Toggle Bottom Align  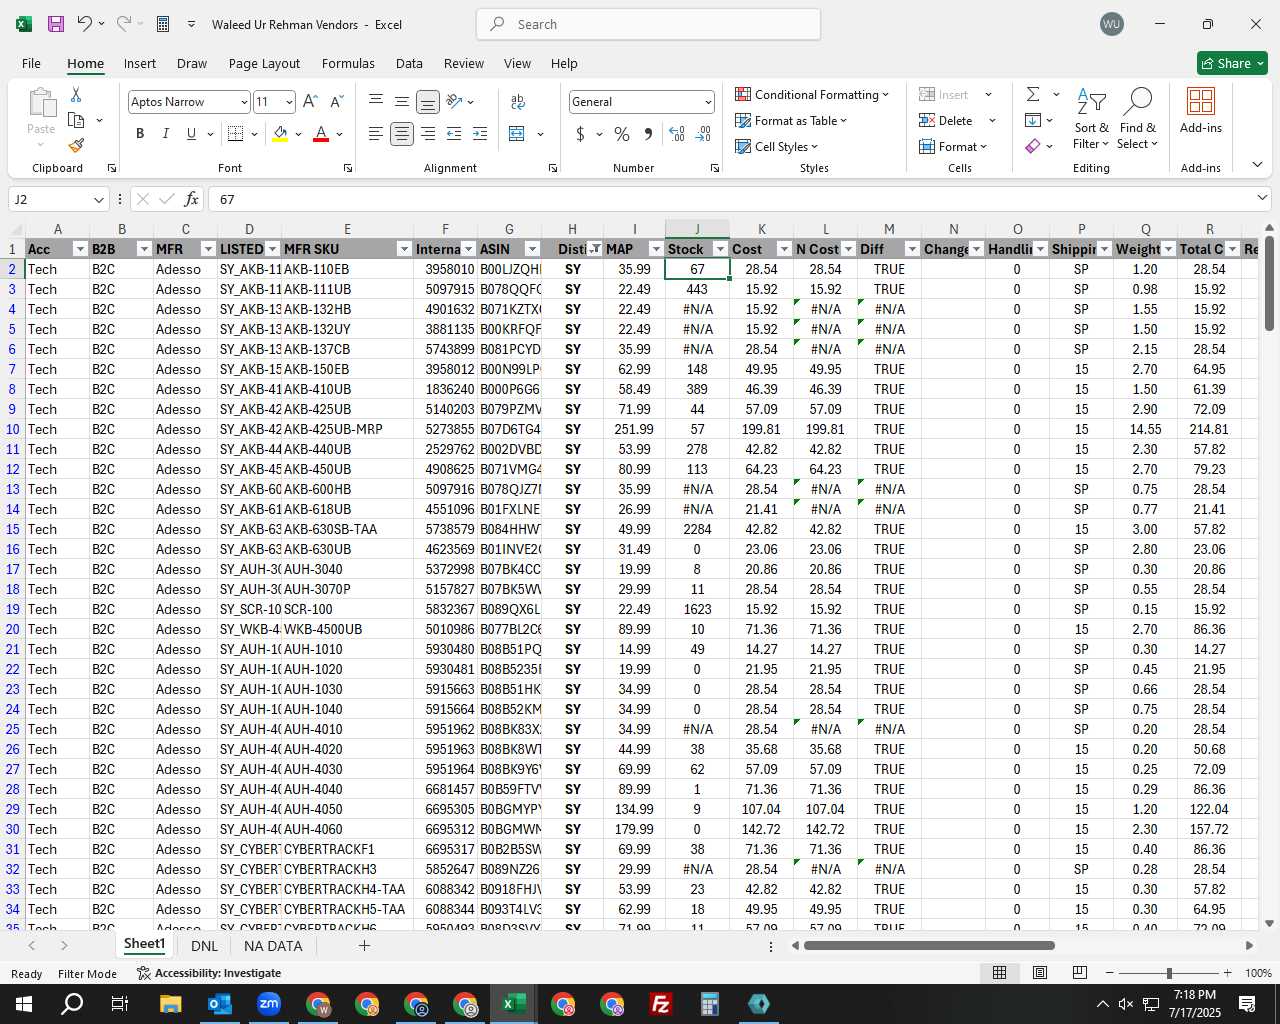(x=428, y=101)
